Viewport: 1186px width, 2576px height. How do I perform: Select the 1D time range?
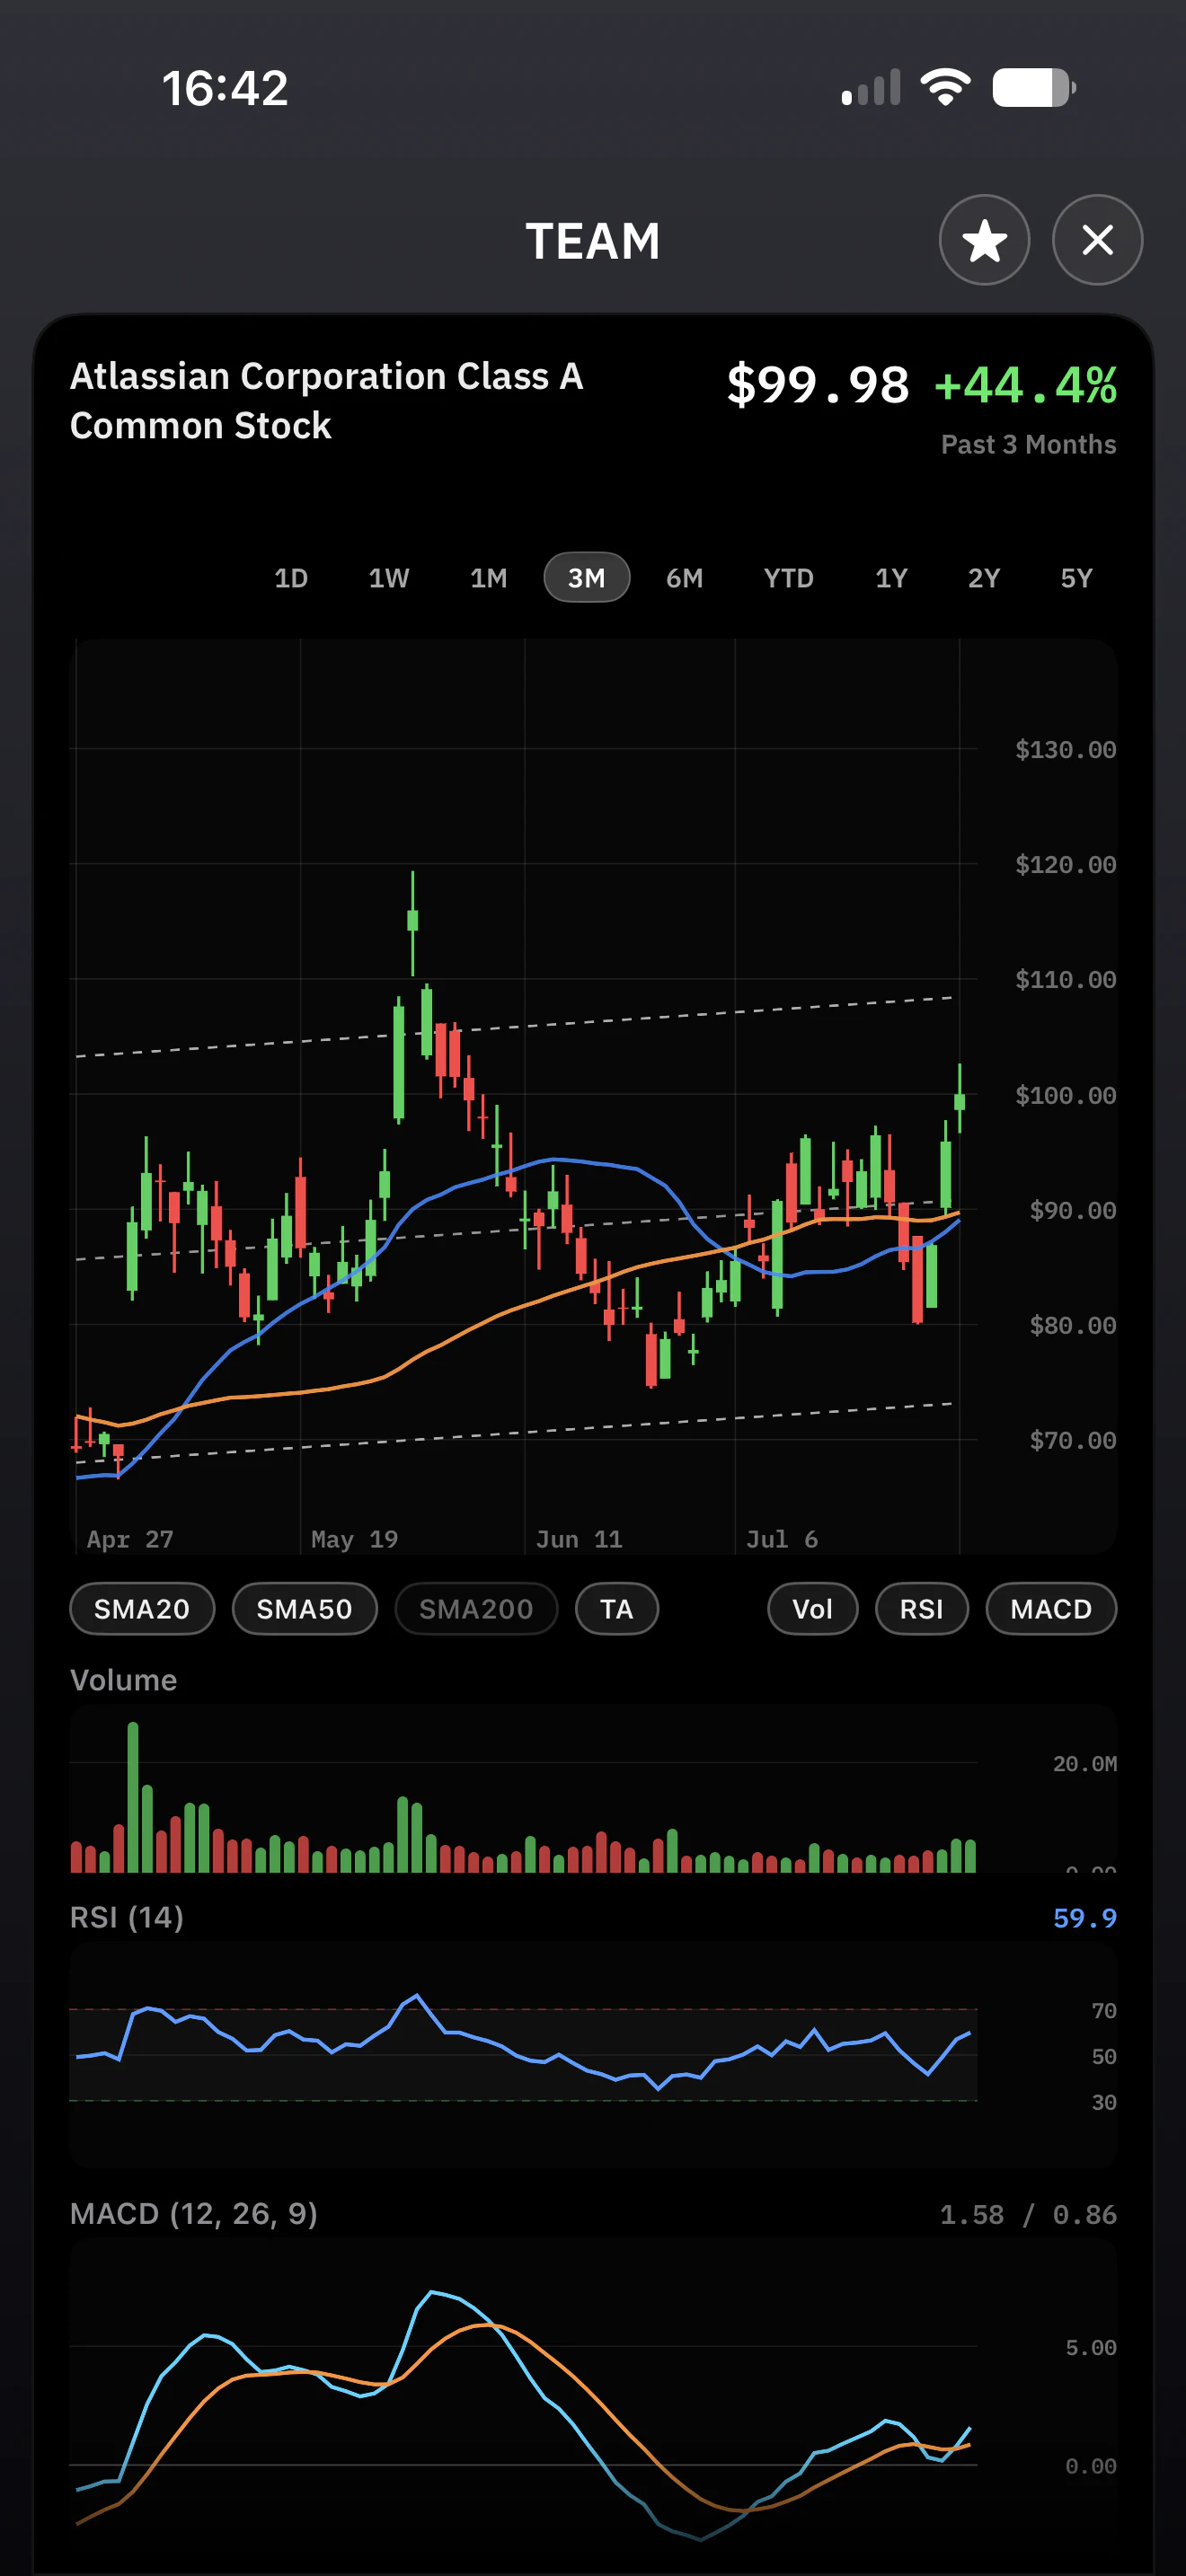pyautogui.click(x=291, y=578)
